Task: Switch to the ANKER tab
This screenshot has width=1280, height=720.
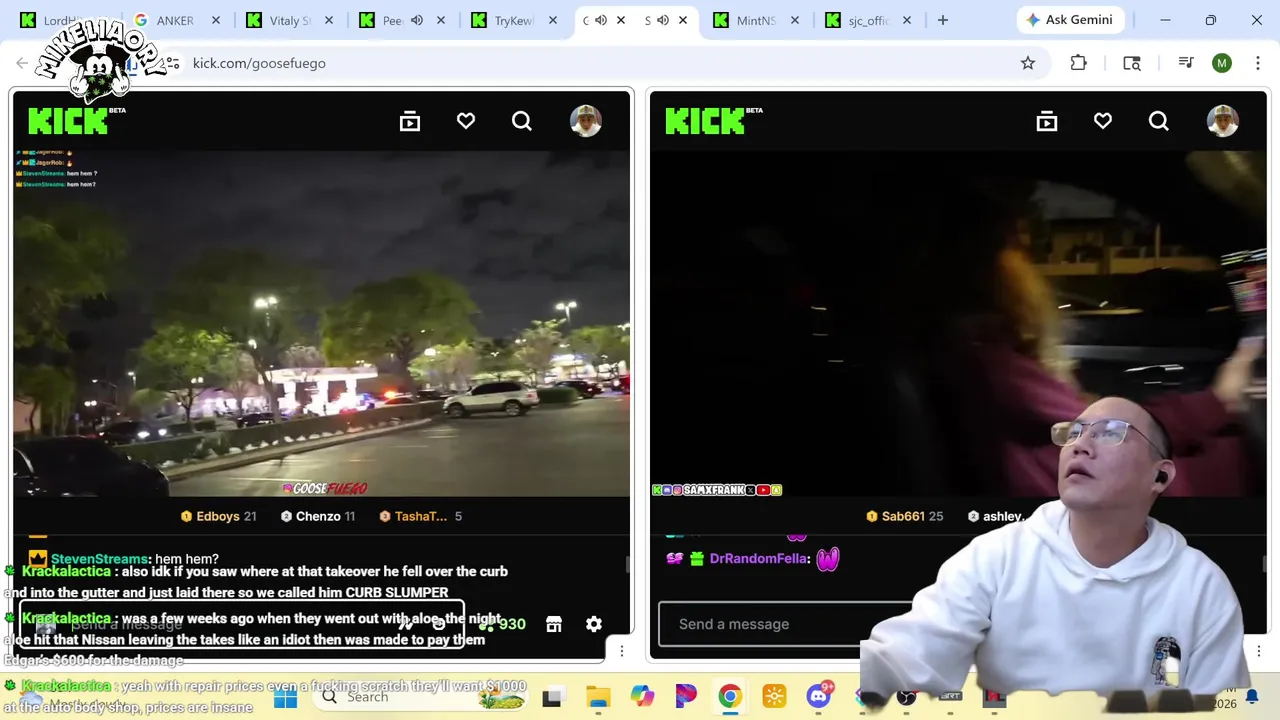Action: click(175, 20)
